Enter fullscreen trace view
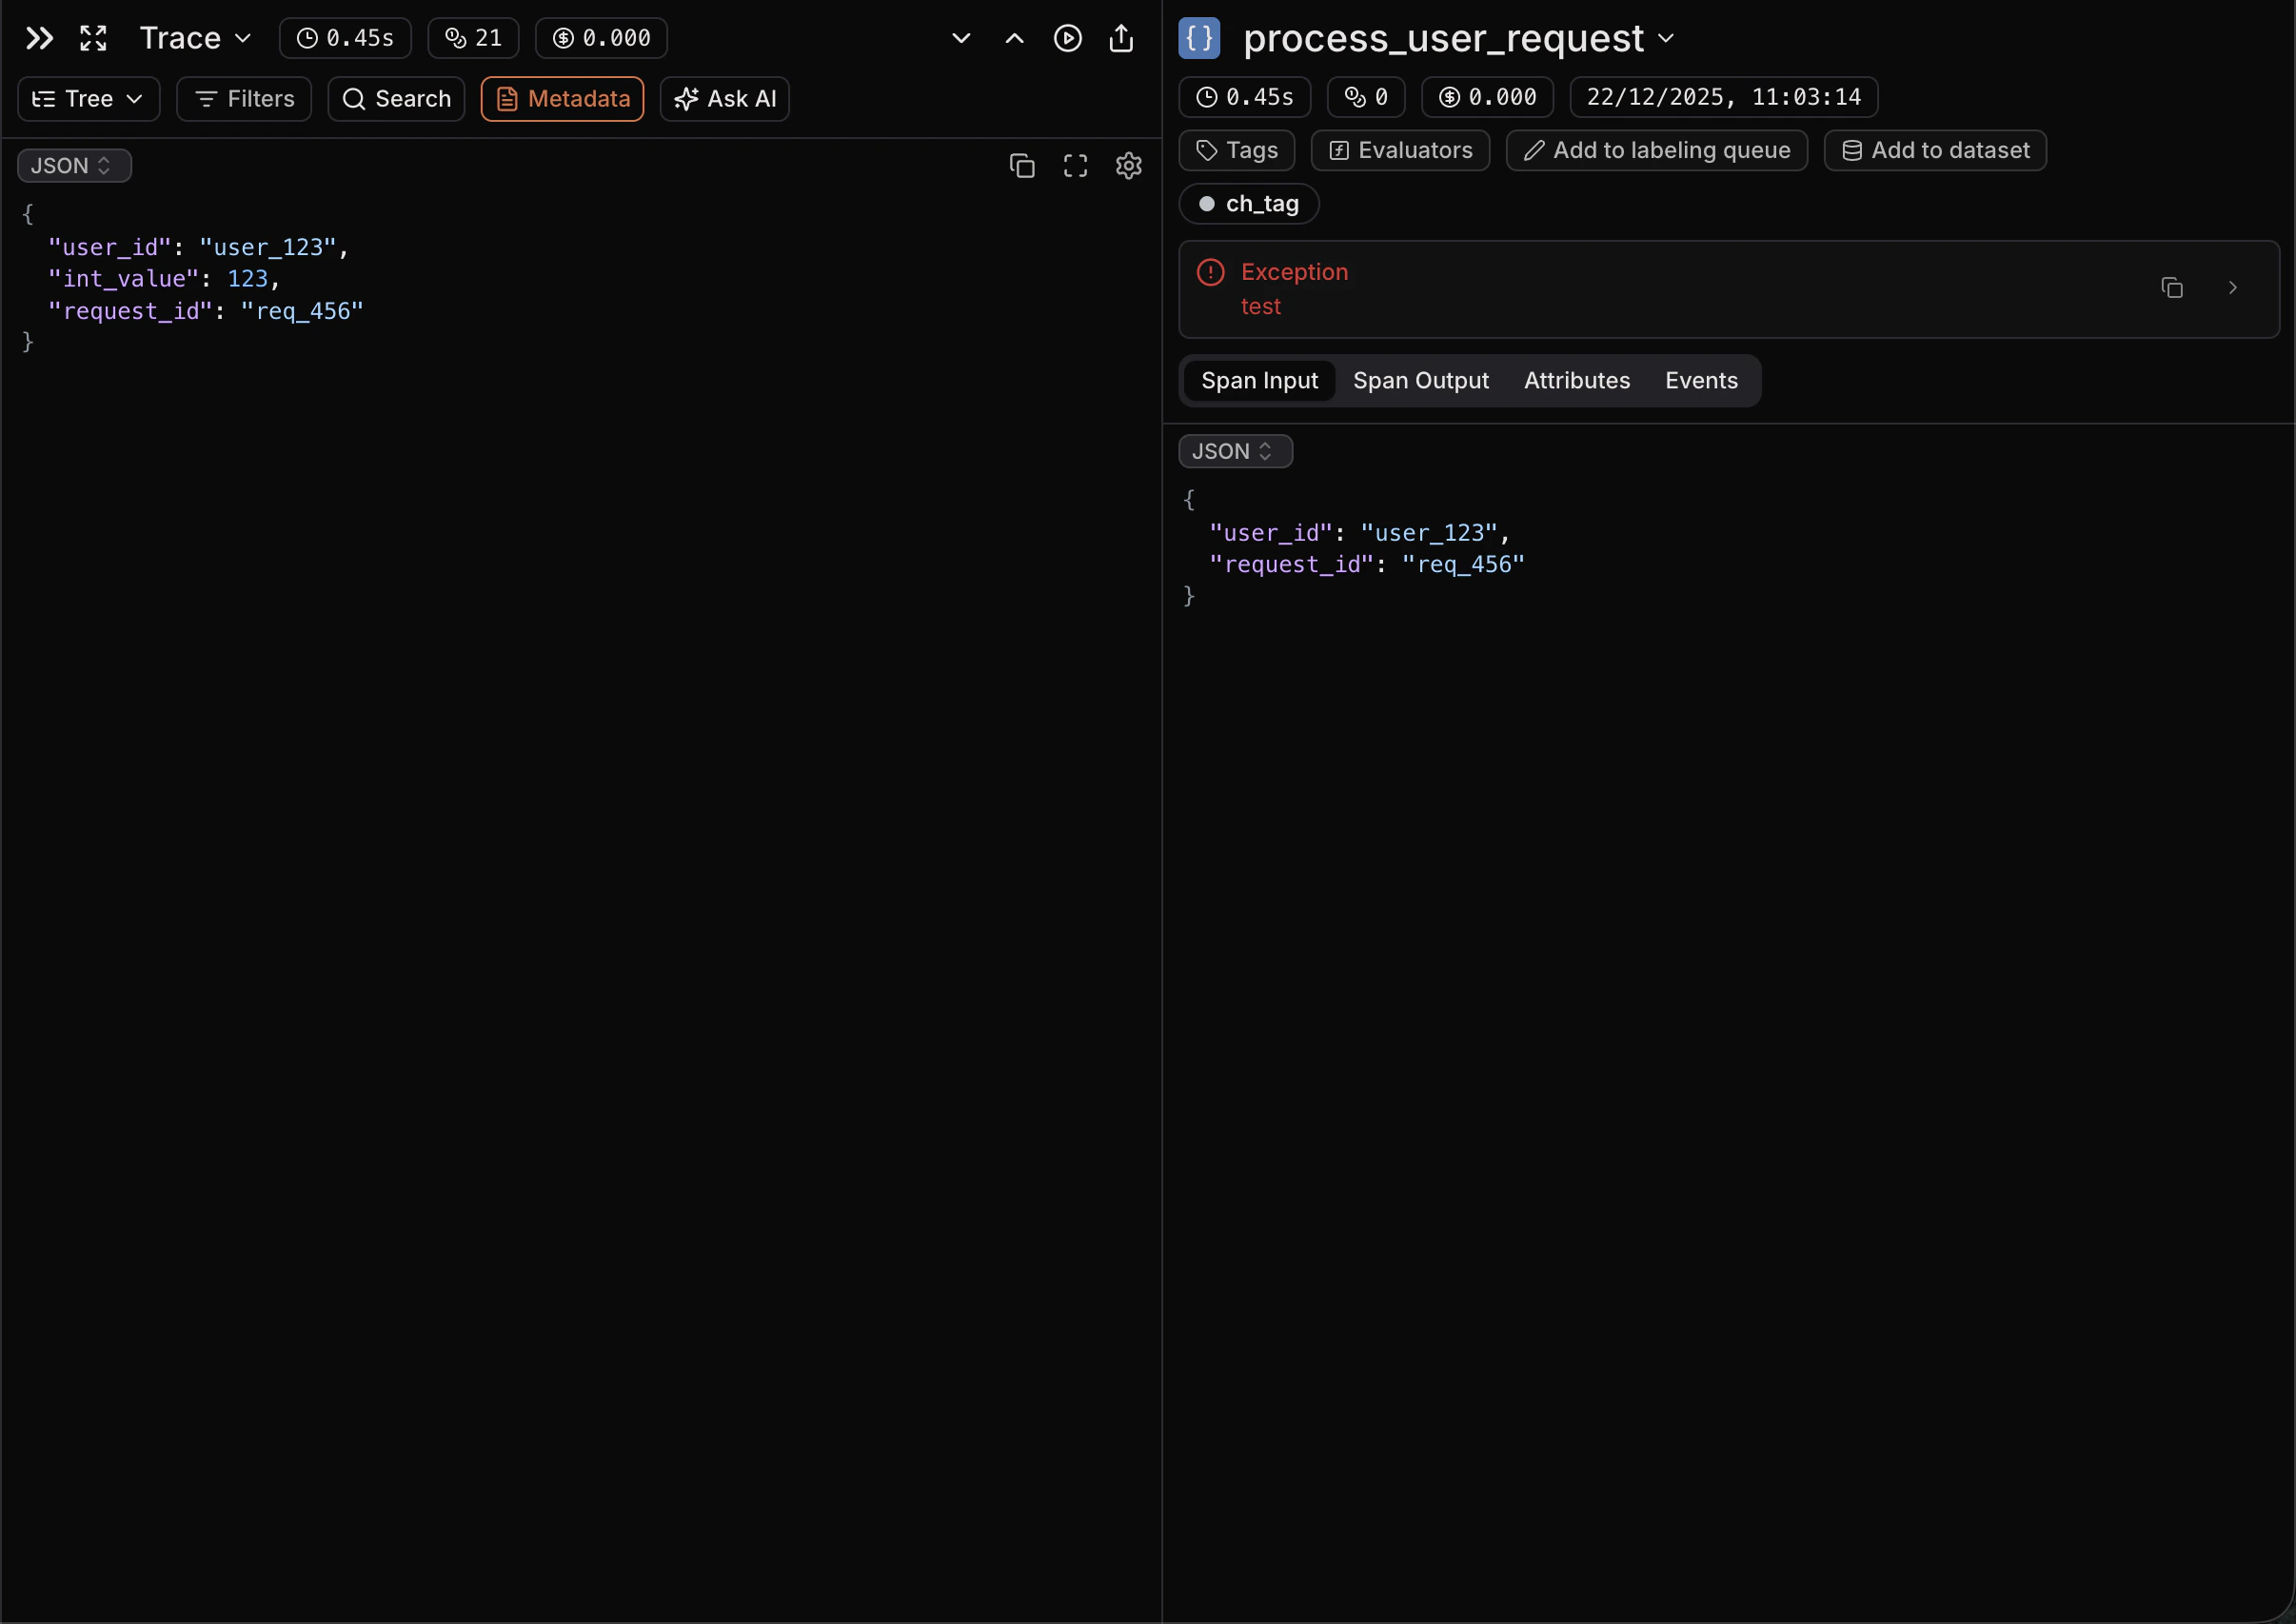Image resolution: width=2296 pixels, height=1624 pixels. pyautogui.click(x=92, y=38)
